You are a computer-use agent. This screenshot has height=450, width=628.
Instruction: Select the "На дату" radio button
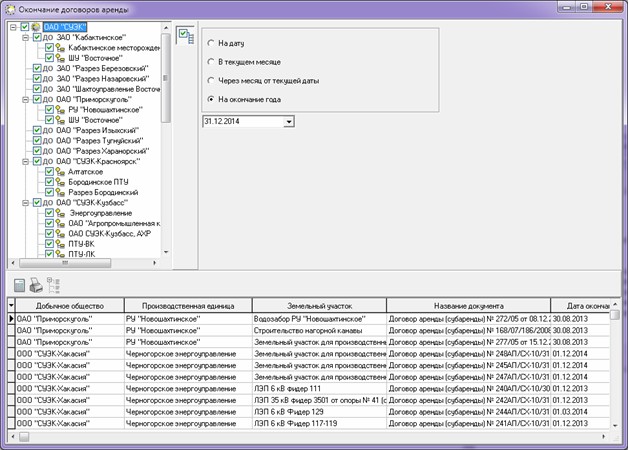209,44
